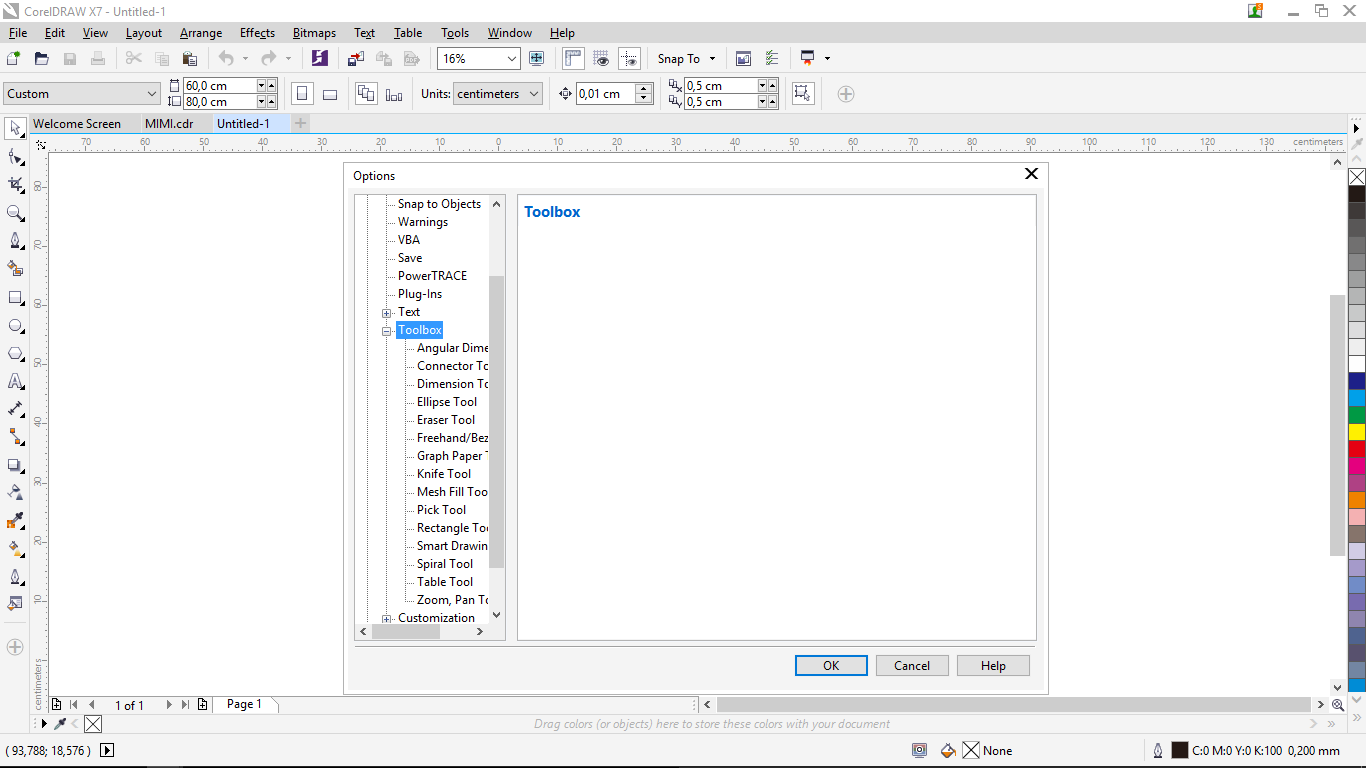Select the Crop tool
Screen dimensions: 1366x768
click(x=15, y=185)
